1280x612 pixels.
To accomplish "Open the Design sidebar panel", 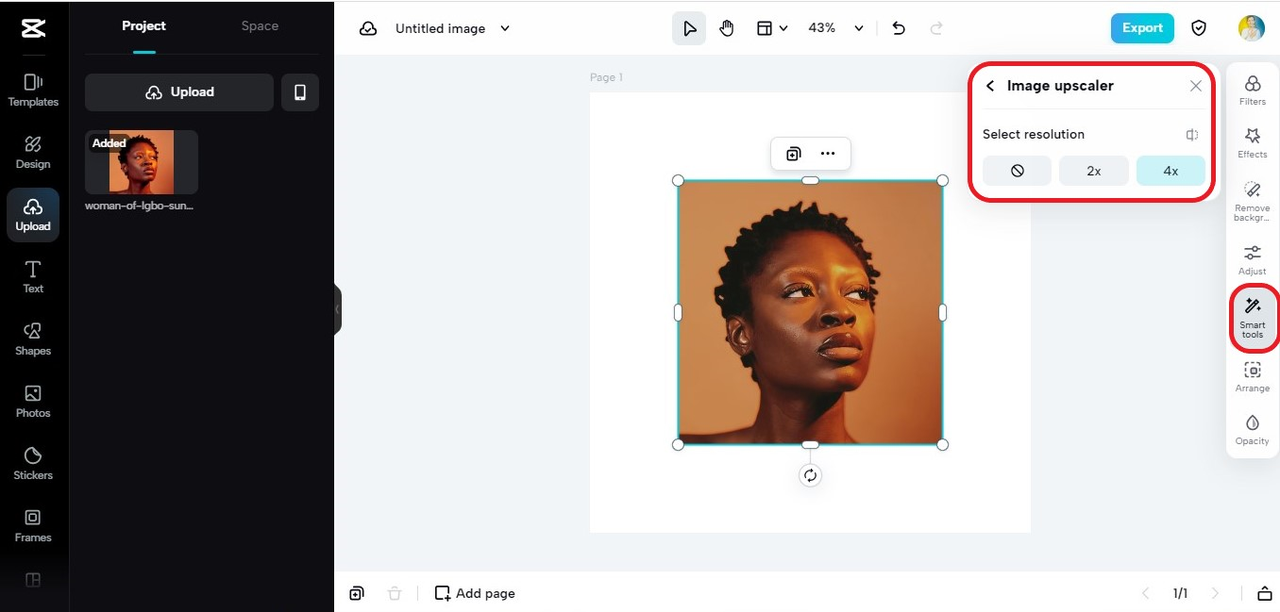I will coord(33,152).
